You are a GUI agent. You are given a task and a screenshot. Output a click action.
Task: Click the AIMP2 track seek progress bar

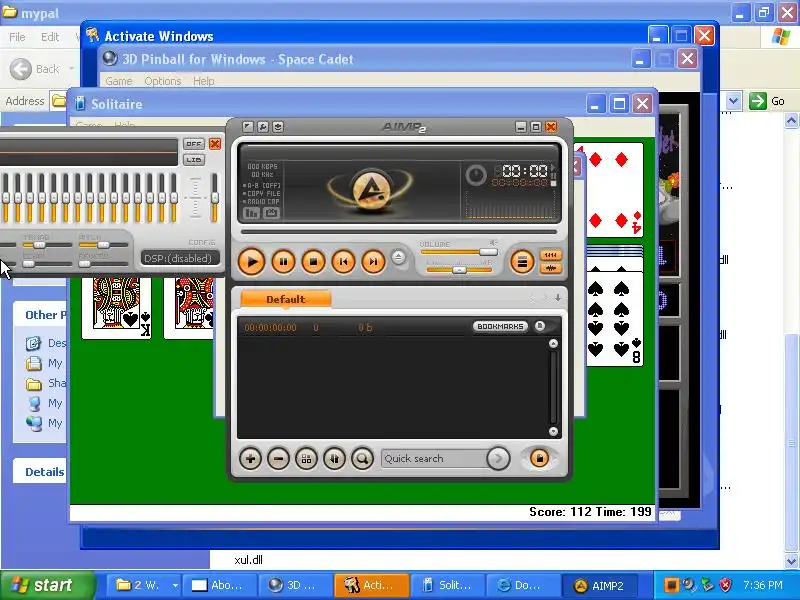tap(399, 232)
